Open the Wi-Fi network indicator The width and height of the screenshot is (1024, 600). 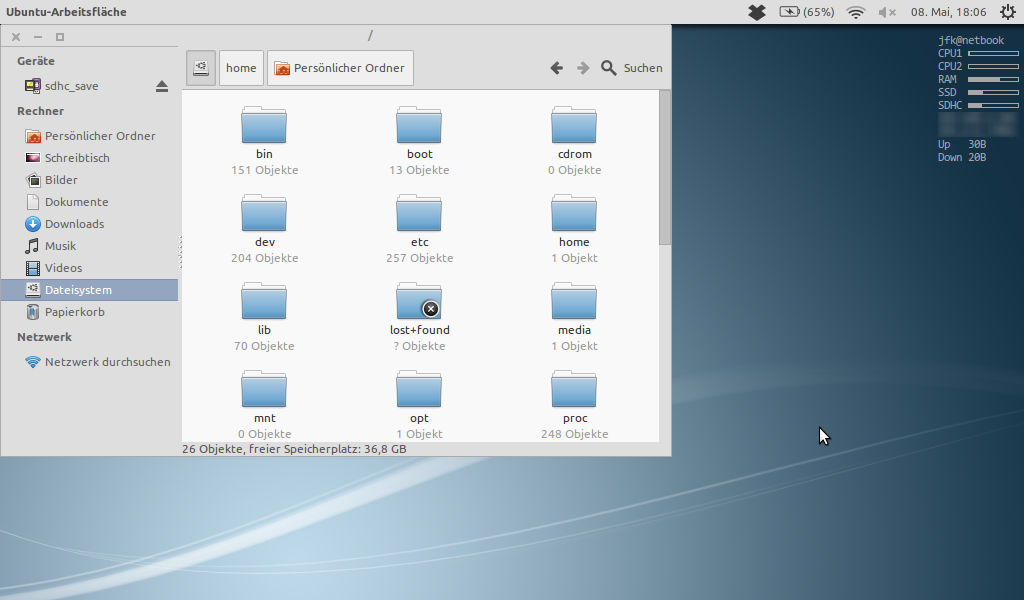click(856, 12)
